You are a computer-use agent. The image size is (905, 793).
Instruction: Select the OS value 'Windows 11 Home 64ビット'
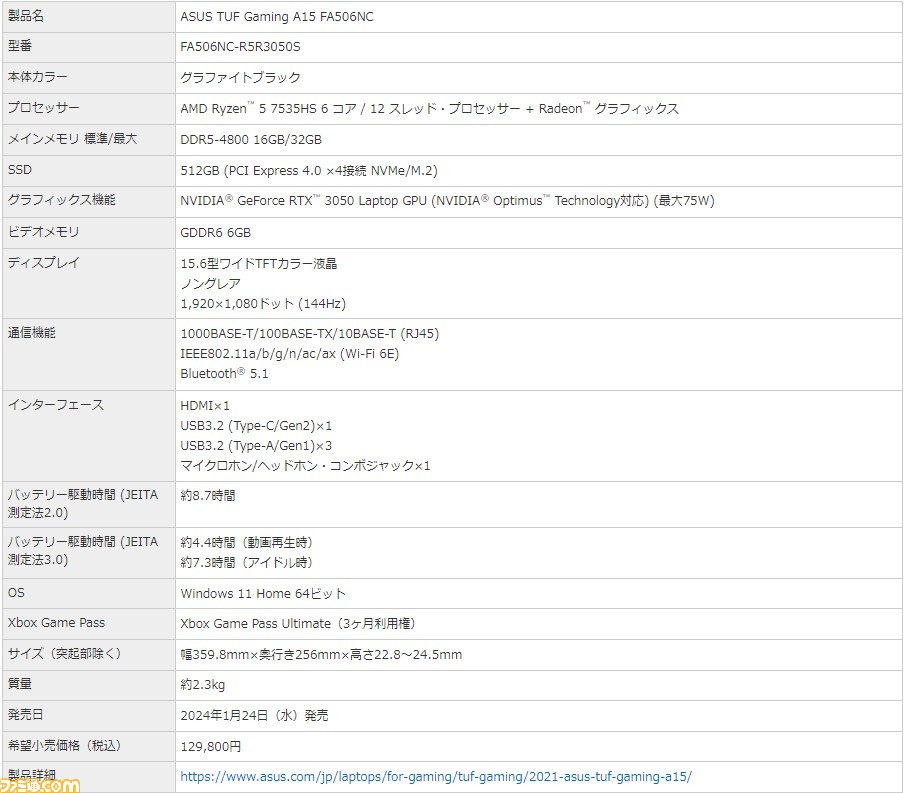click(263, 593)
